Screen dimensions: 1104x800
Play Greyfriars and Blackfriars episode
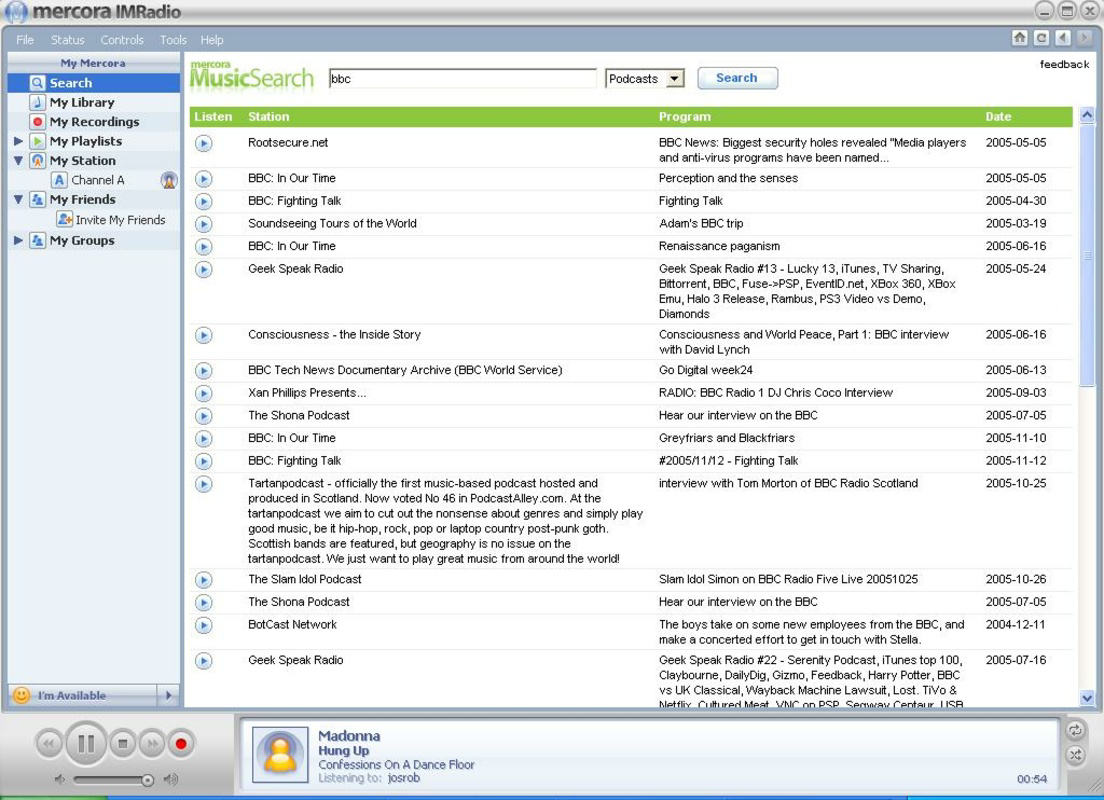(203, 439)
